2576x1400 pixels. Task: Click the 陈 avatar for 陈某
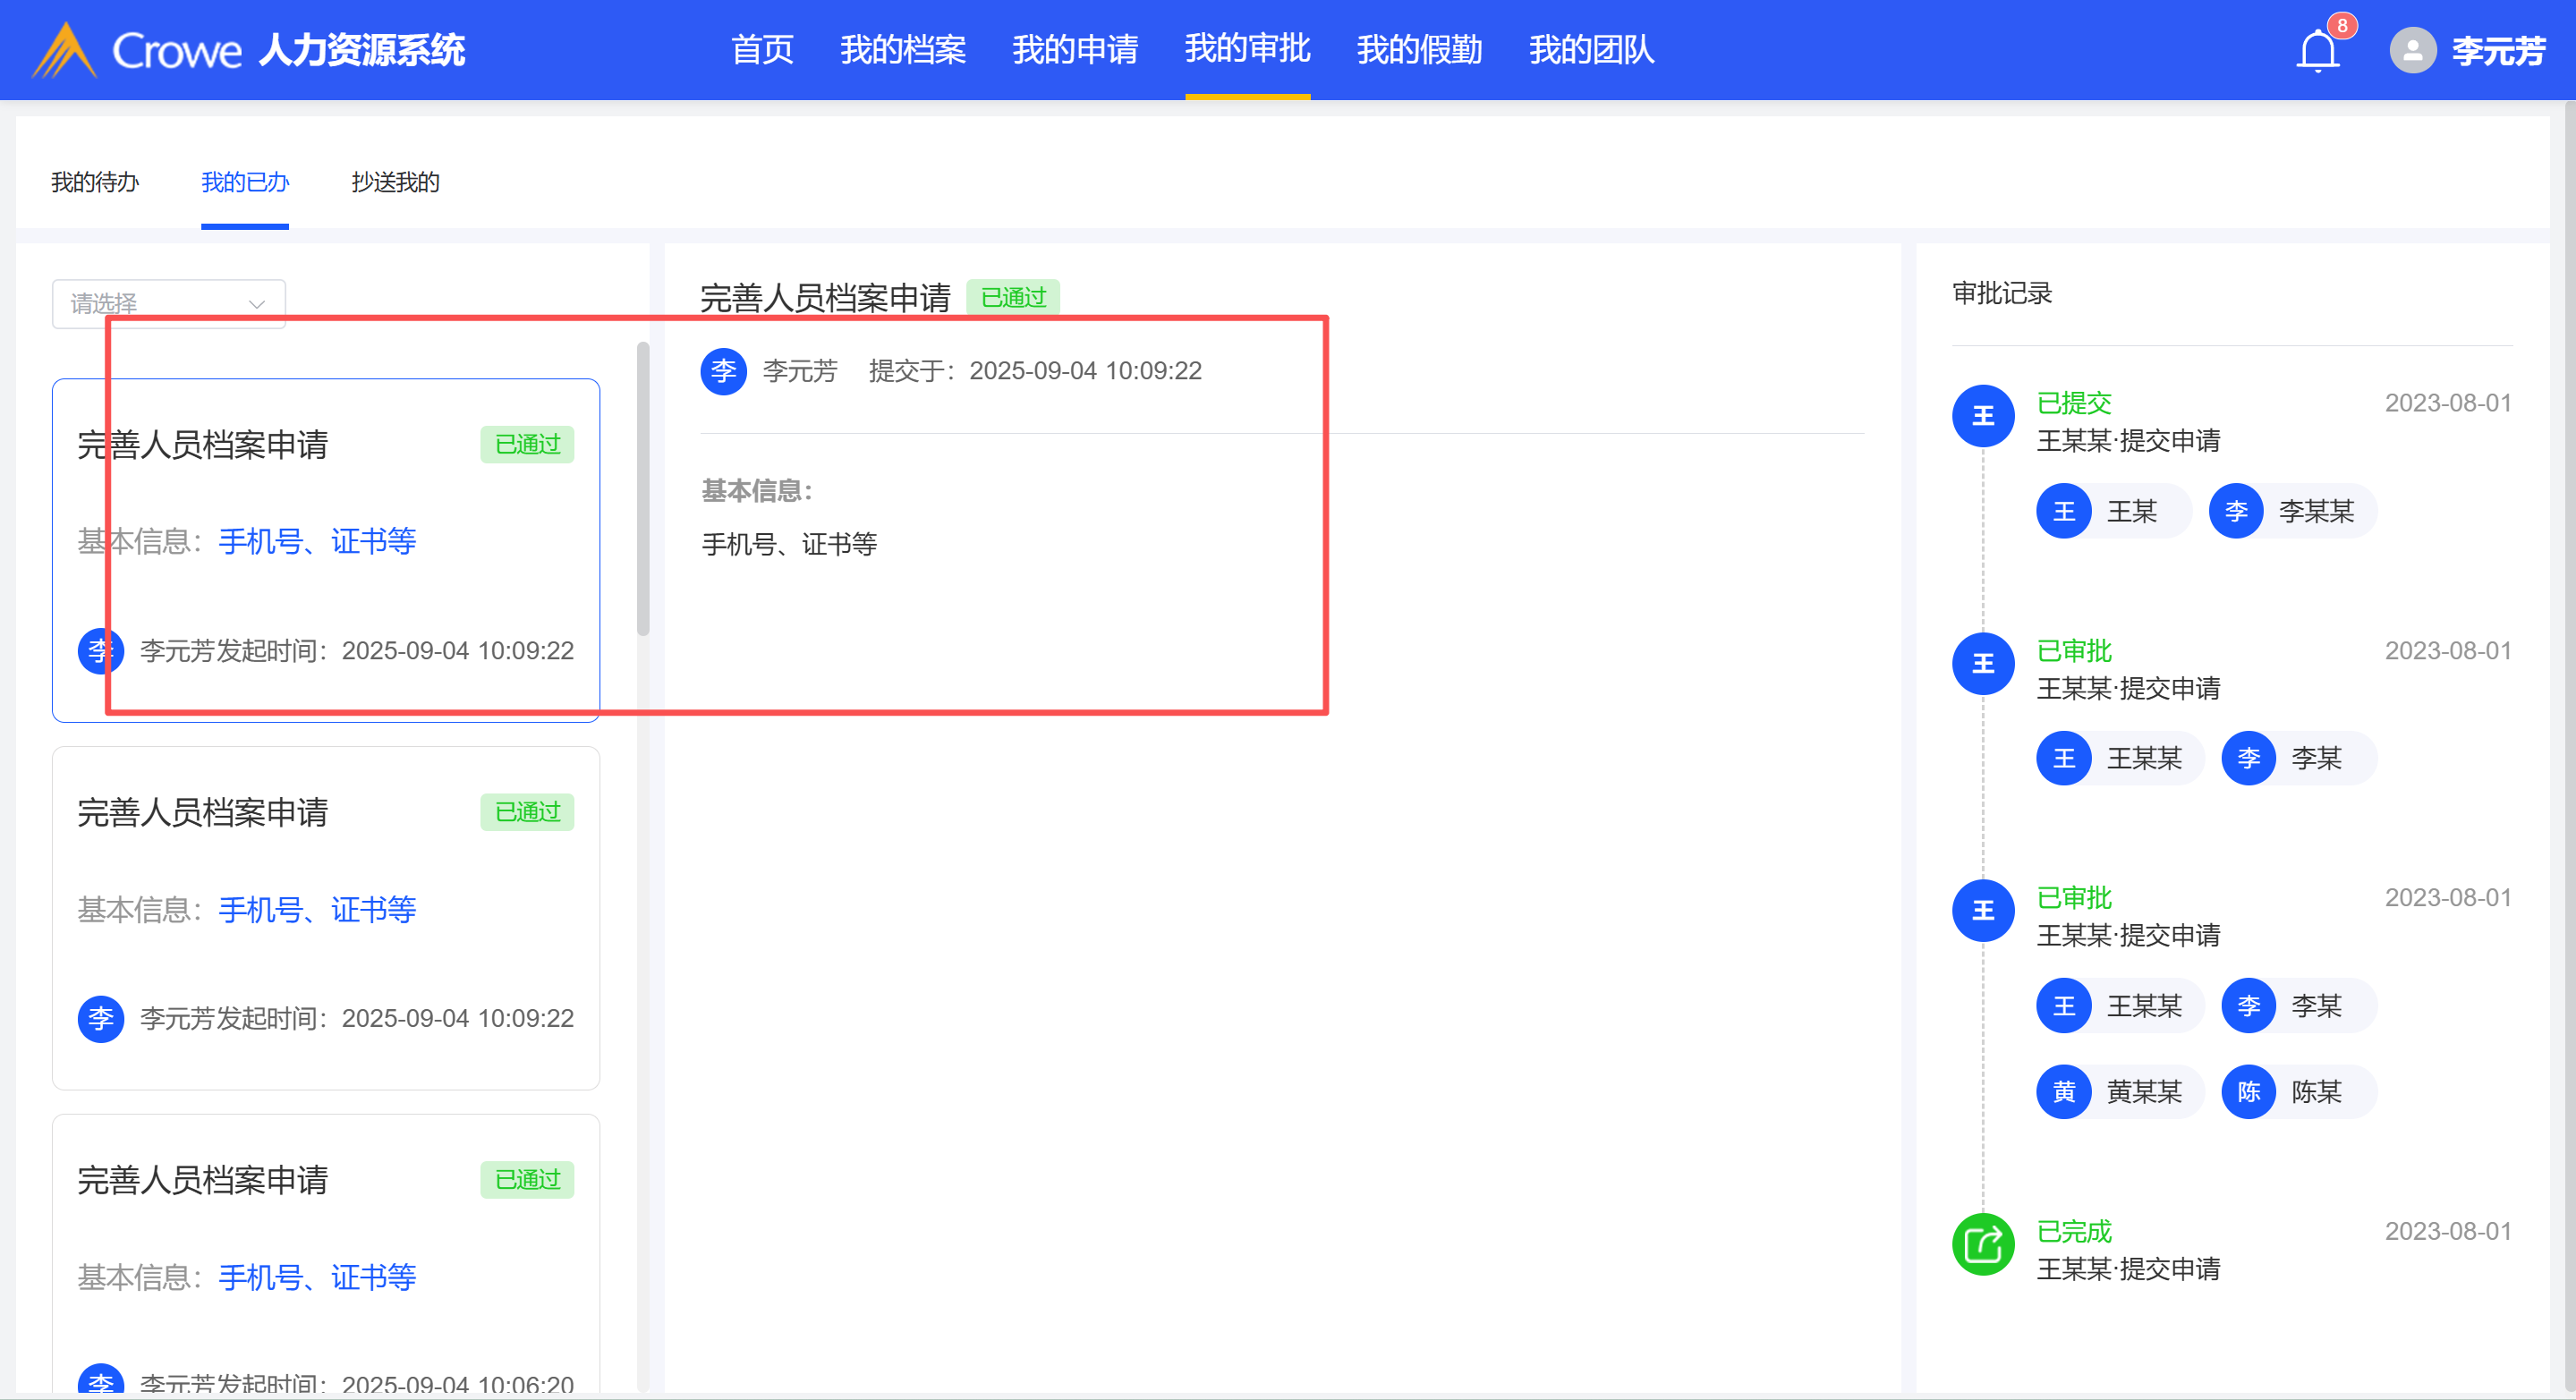click(x=2248, y=1091)
